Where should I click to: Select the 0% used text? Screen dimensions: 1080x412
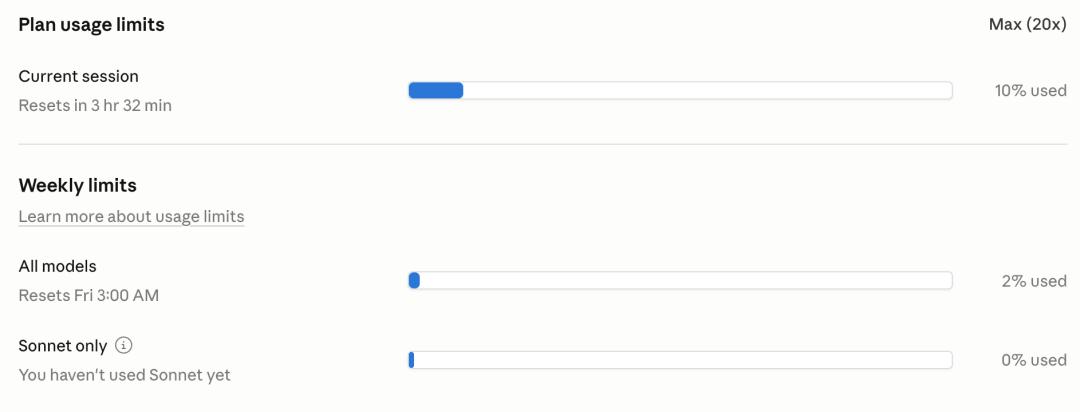(1034, 360)
